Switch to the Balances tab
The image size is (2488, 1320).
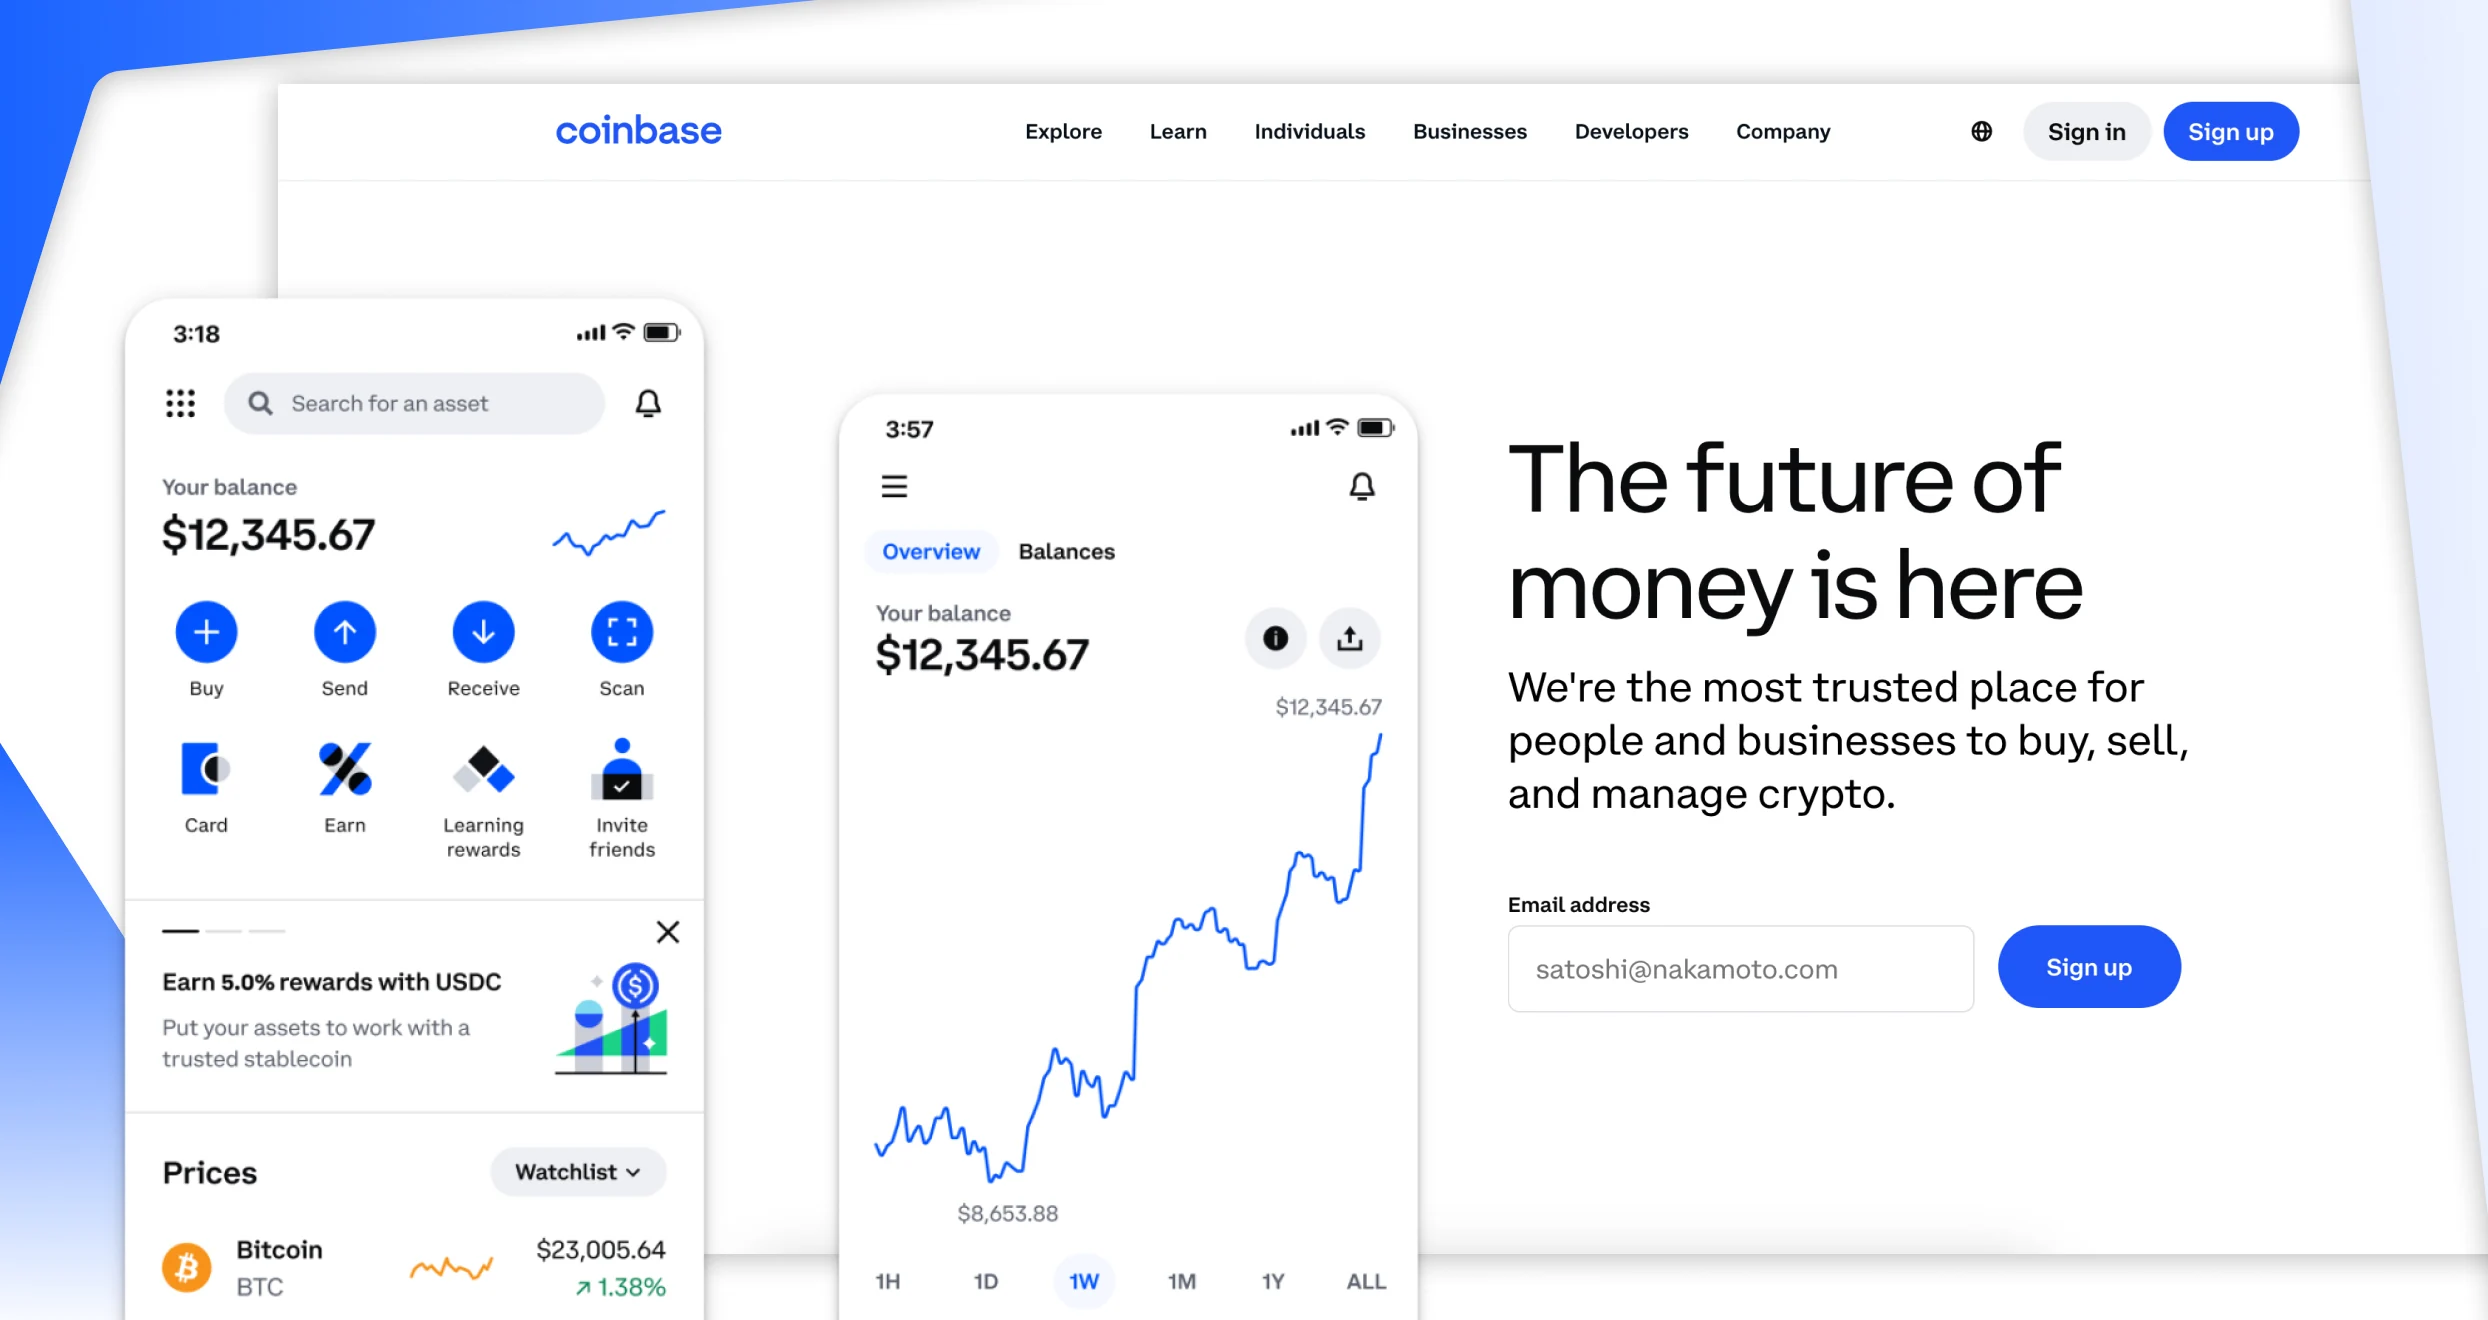pyautogui.click(x=1066, y=550)
